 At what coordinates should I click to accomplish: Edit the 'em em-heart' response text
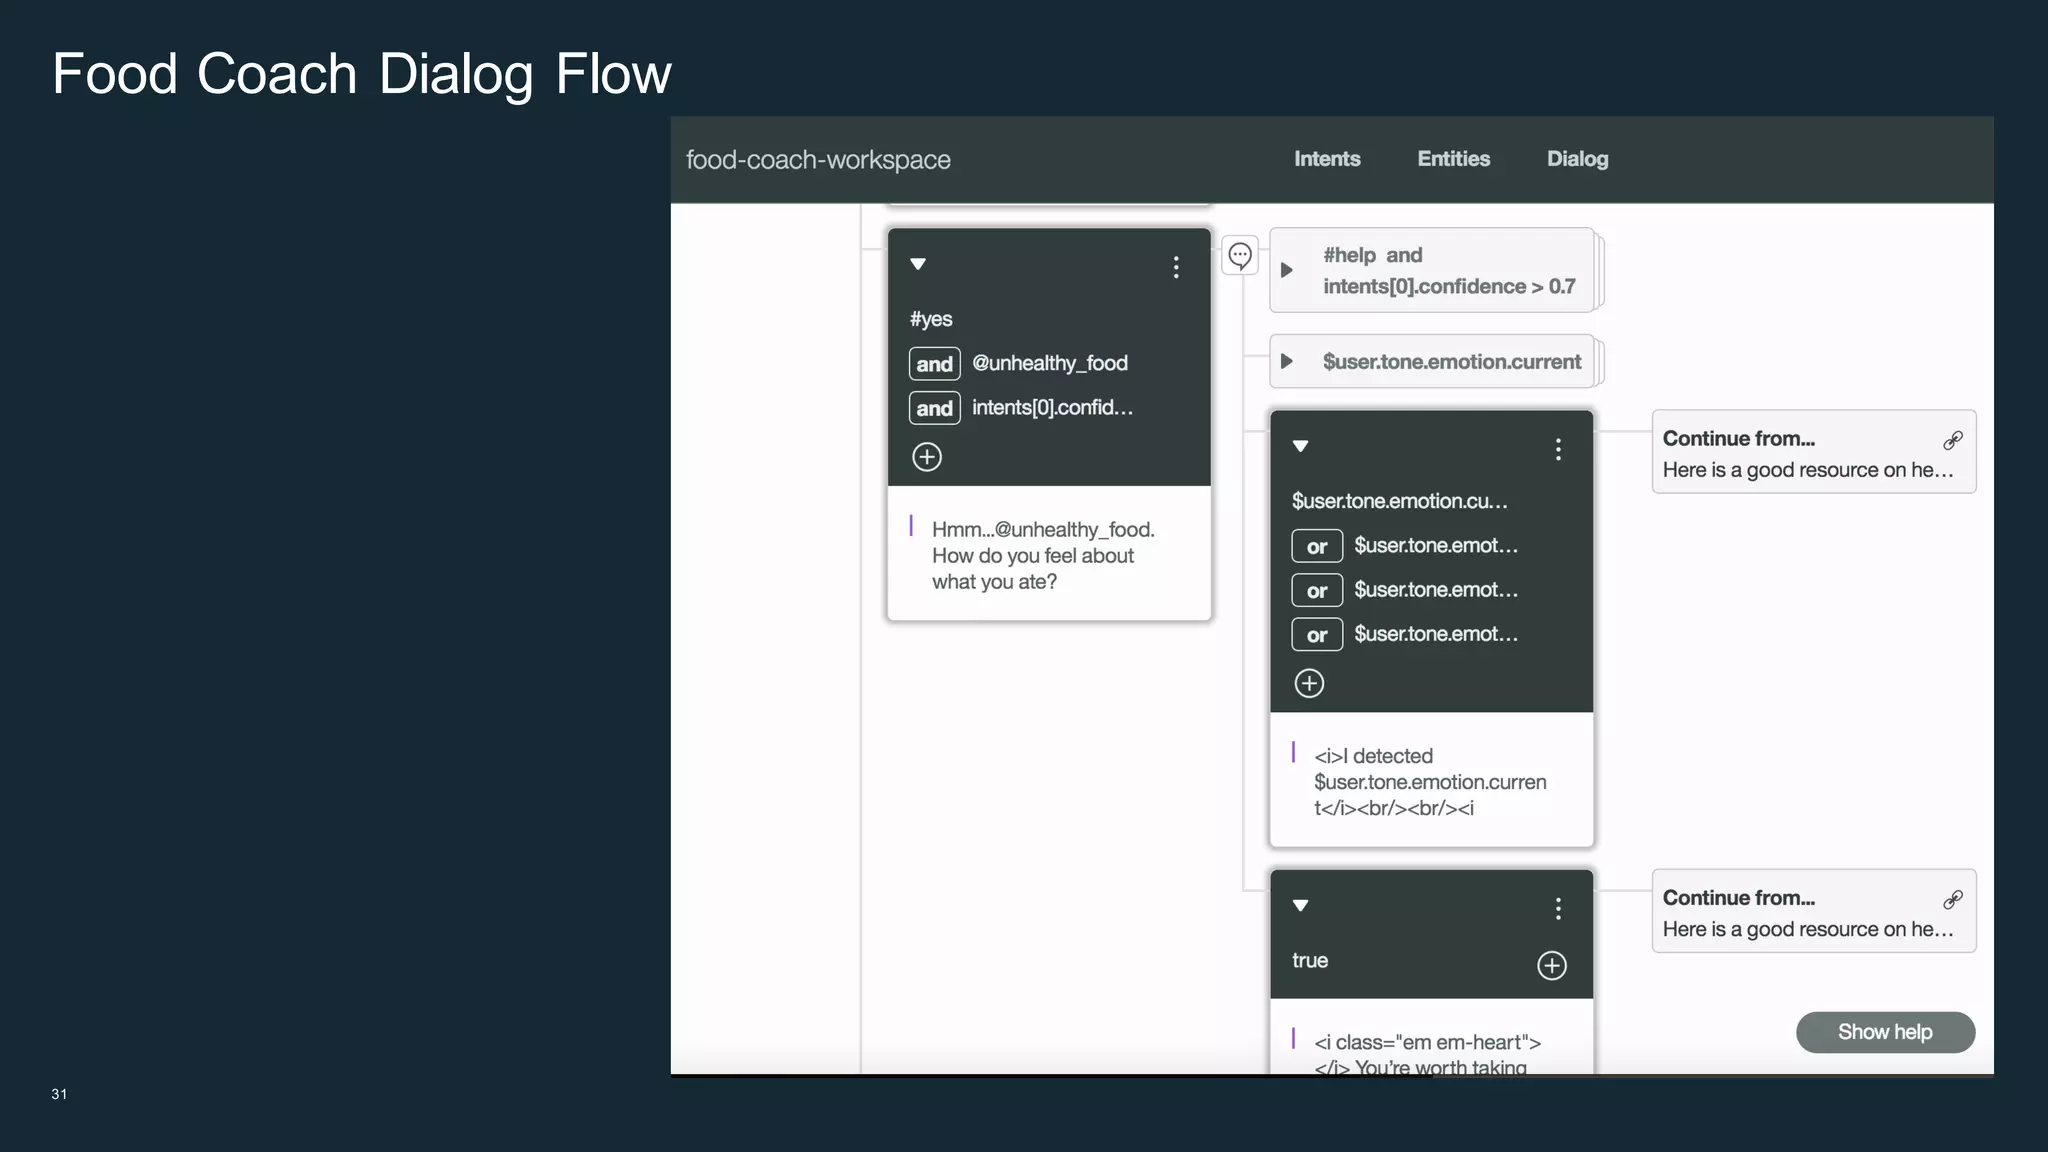click(1428, 1054)
